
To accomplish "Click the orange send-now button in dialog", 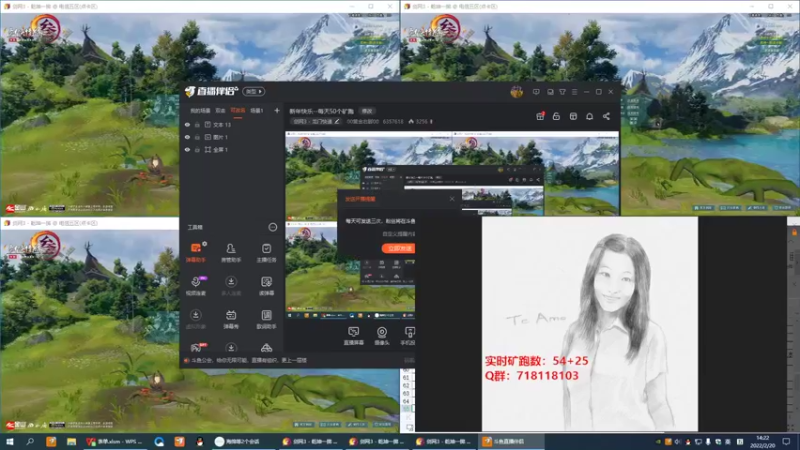I will 398,248.
